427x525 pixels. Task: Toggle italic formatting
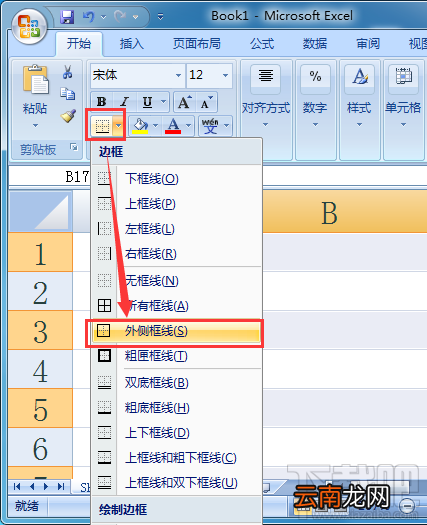tap(125, 102)
